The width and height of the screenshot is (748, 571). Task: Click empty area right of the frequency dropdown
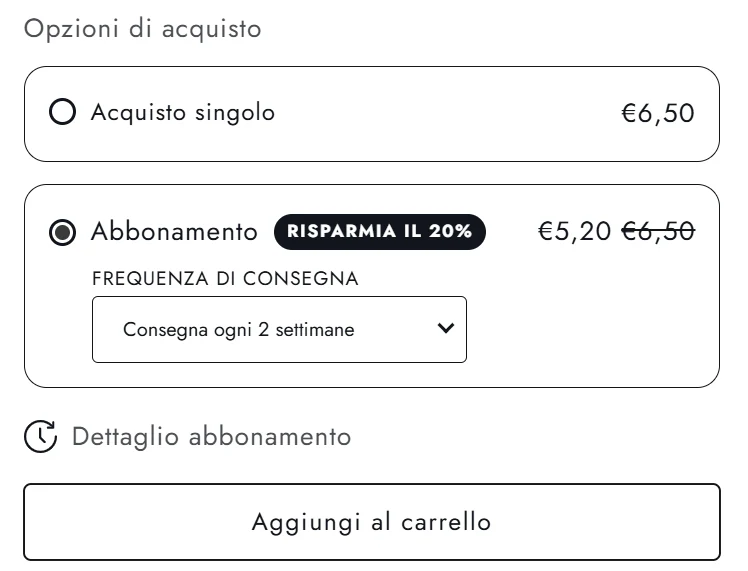[x=590, y=330]
